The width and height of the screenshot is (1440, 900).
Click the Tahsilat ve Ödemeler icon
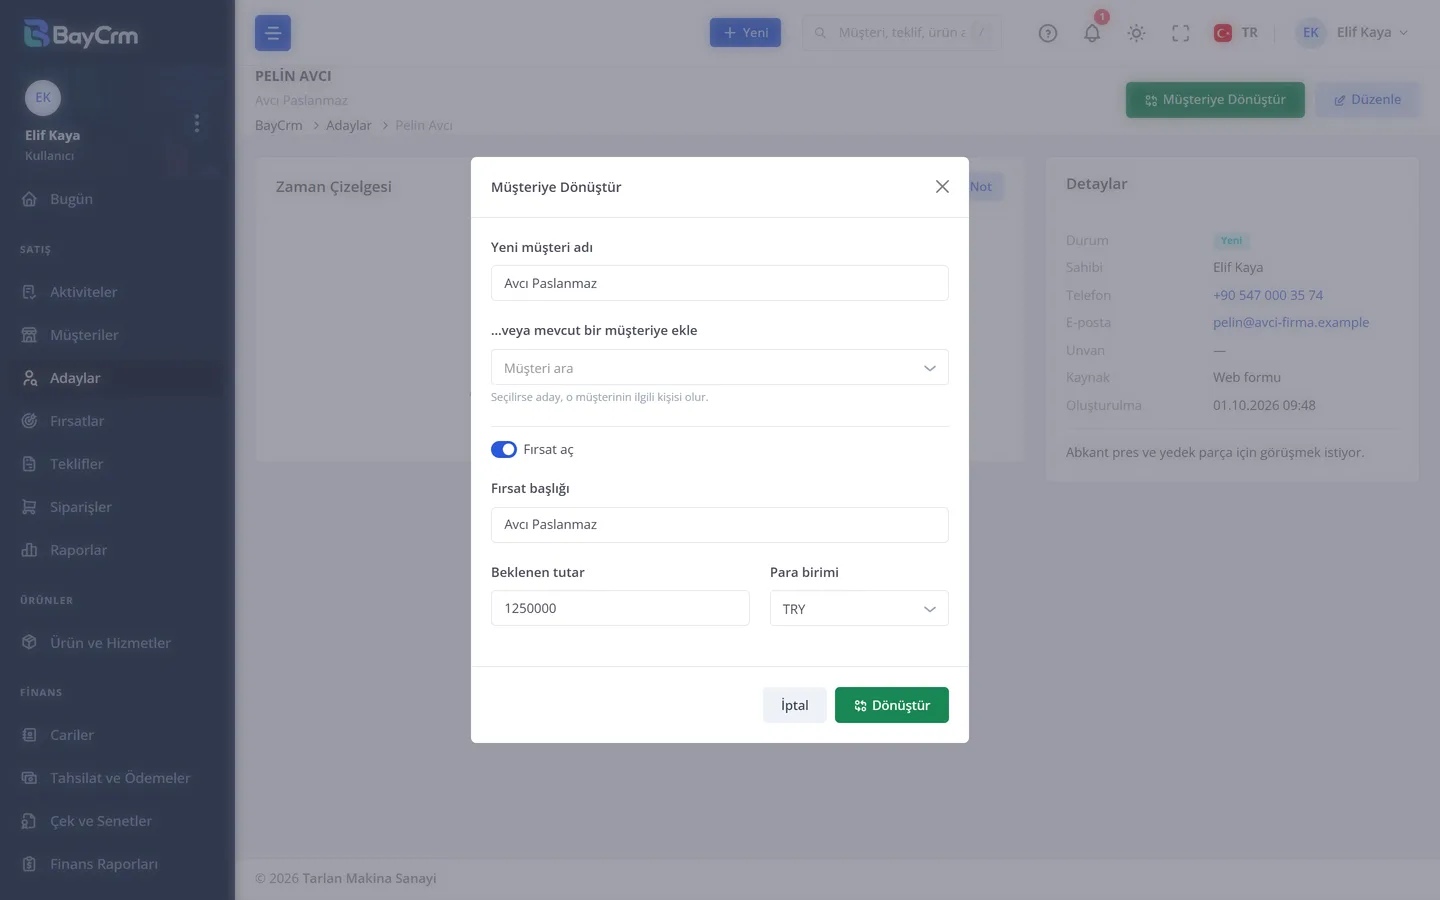tap(30, 778)
